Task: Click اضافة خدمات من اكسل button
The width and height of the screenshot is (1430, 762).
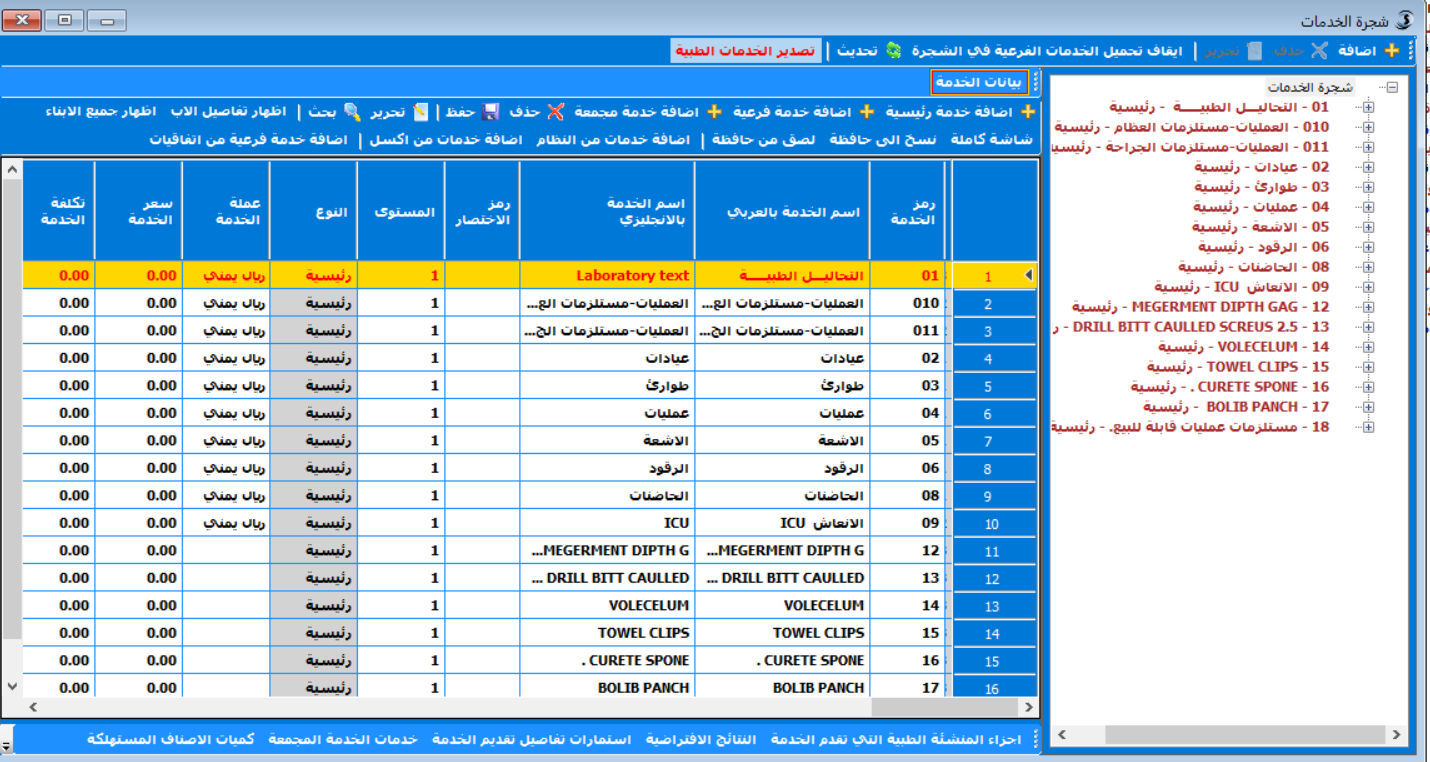Action: pos(446,140)
